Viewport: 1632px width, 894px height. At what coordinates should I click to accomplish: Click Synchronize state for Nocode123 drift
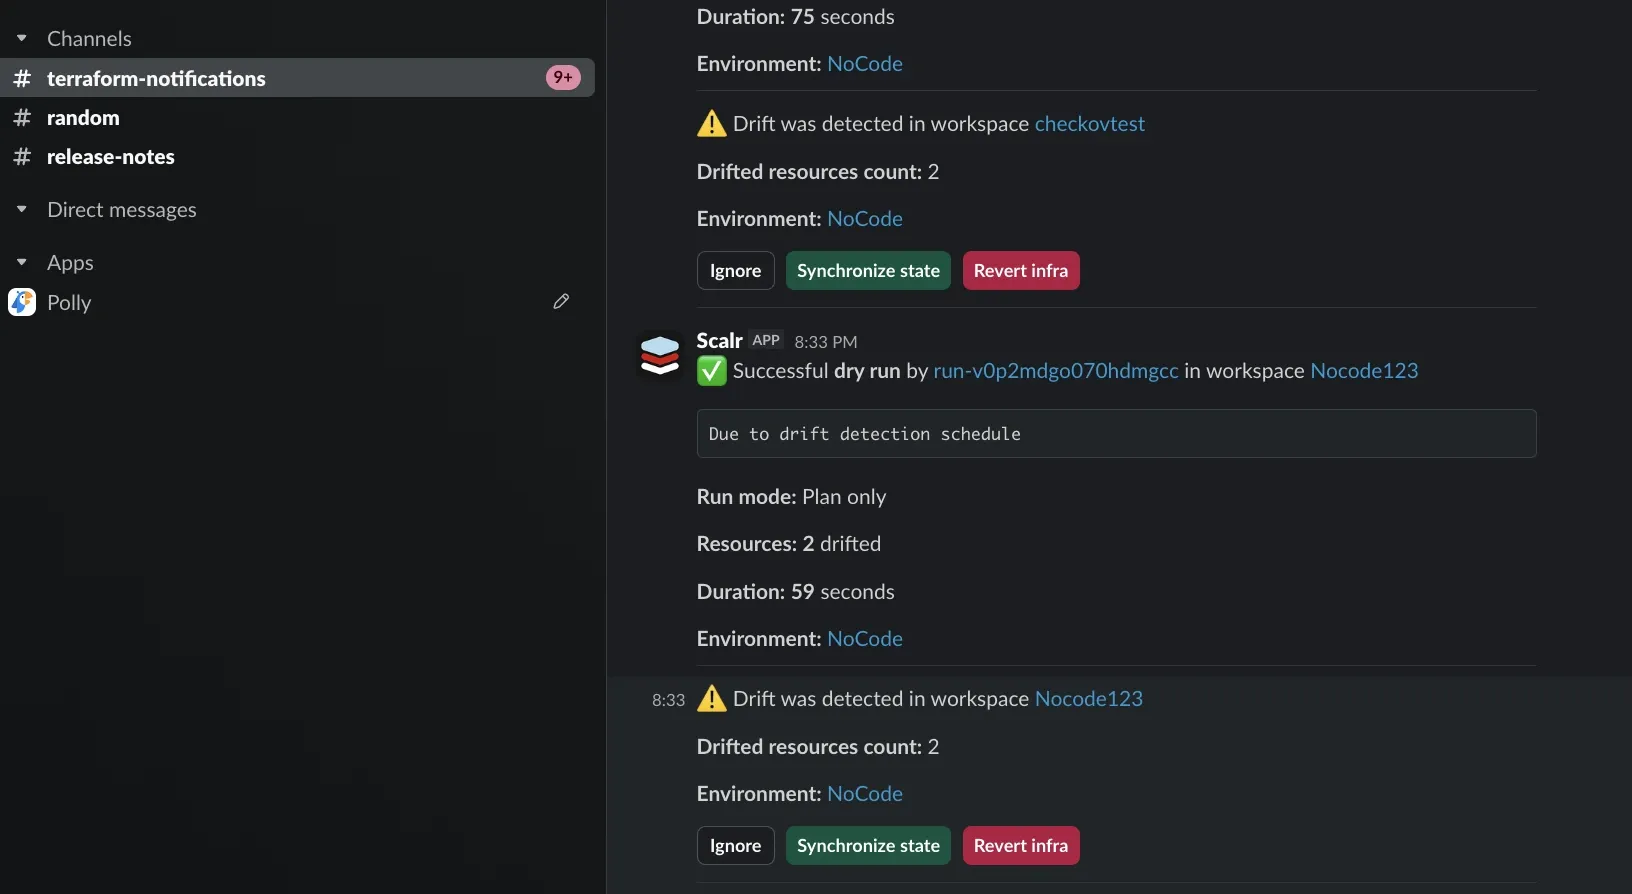tap(868, 846)
